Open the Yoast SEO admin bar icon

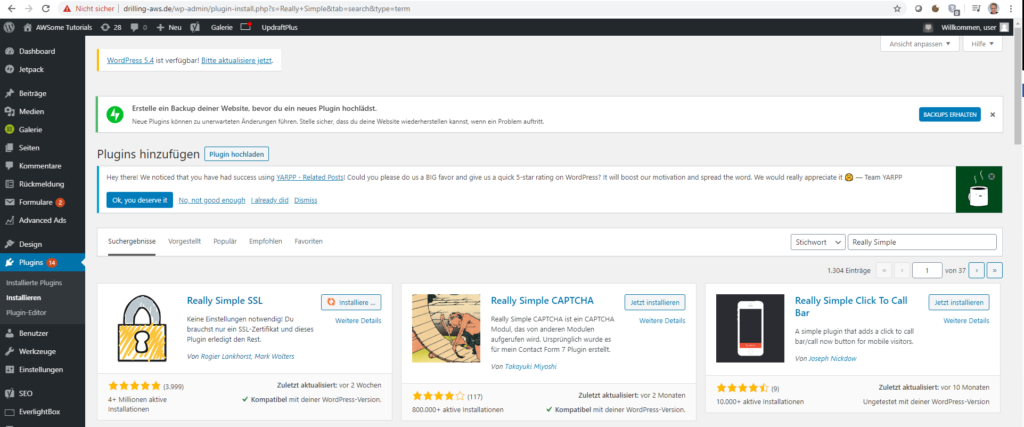pos(195,28)
